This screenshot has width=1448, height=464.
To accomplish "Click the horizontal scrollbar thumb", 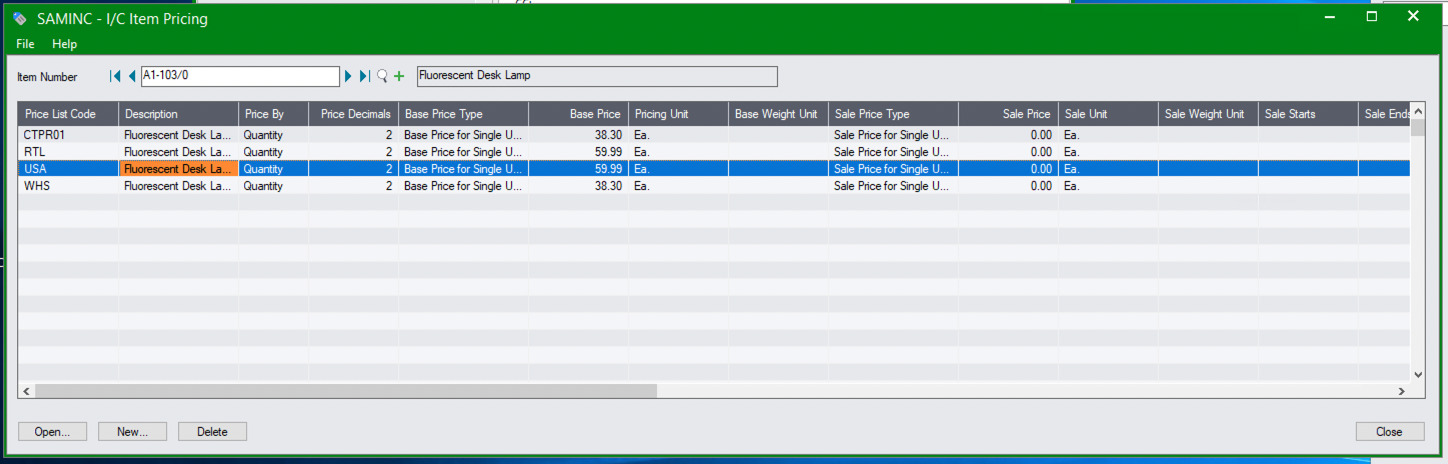I will (346, 390).
